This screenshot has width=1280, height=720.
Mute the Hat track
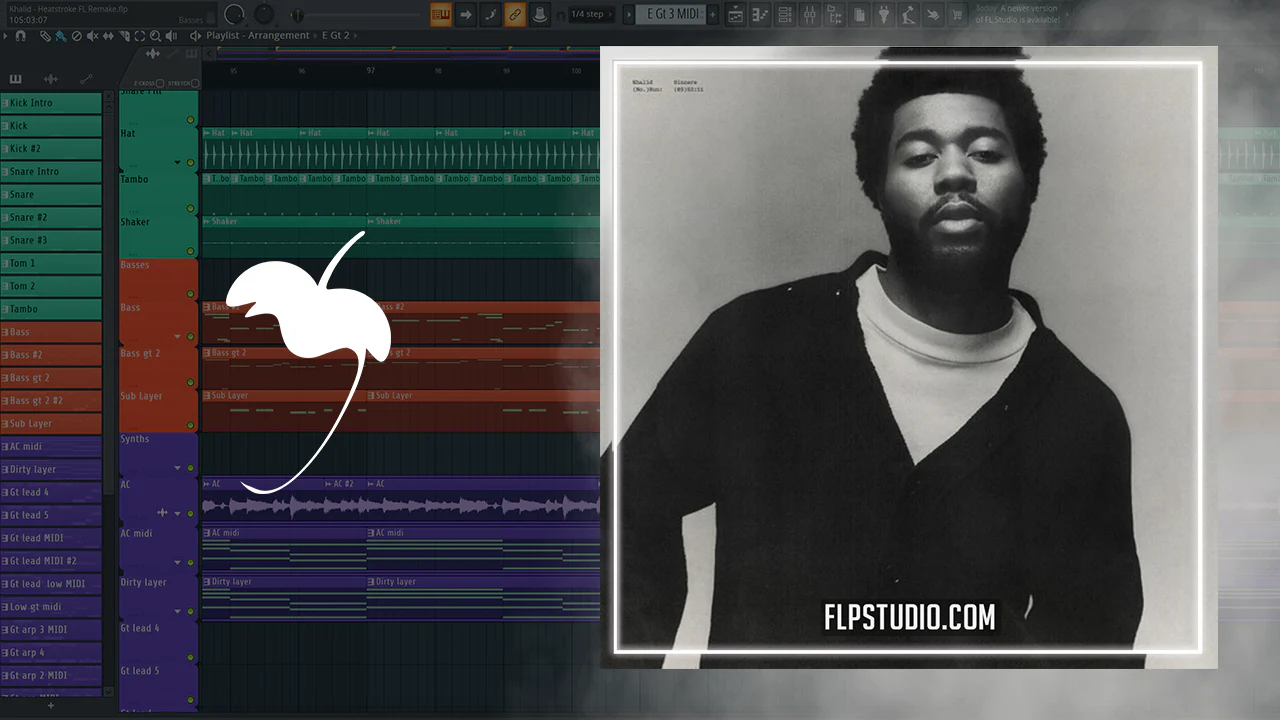[190, 162]
